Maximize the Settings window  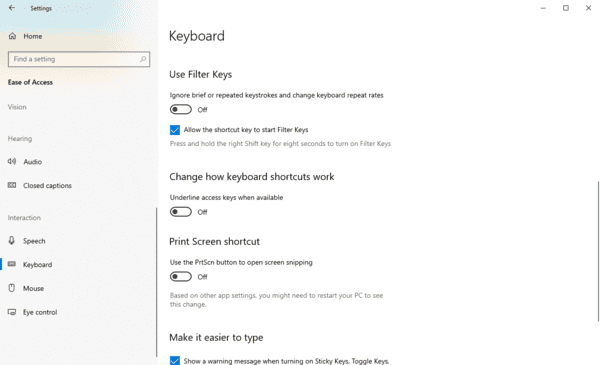click(x=566, y=8)
